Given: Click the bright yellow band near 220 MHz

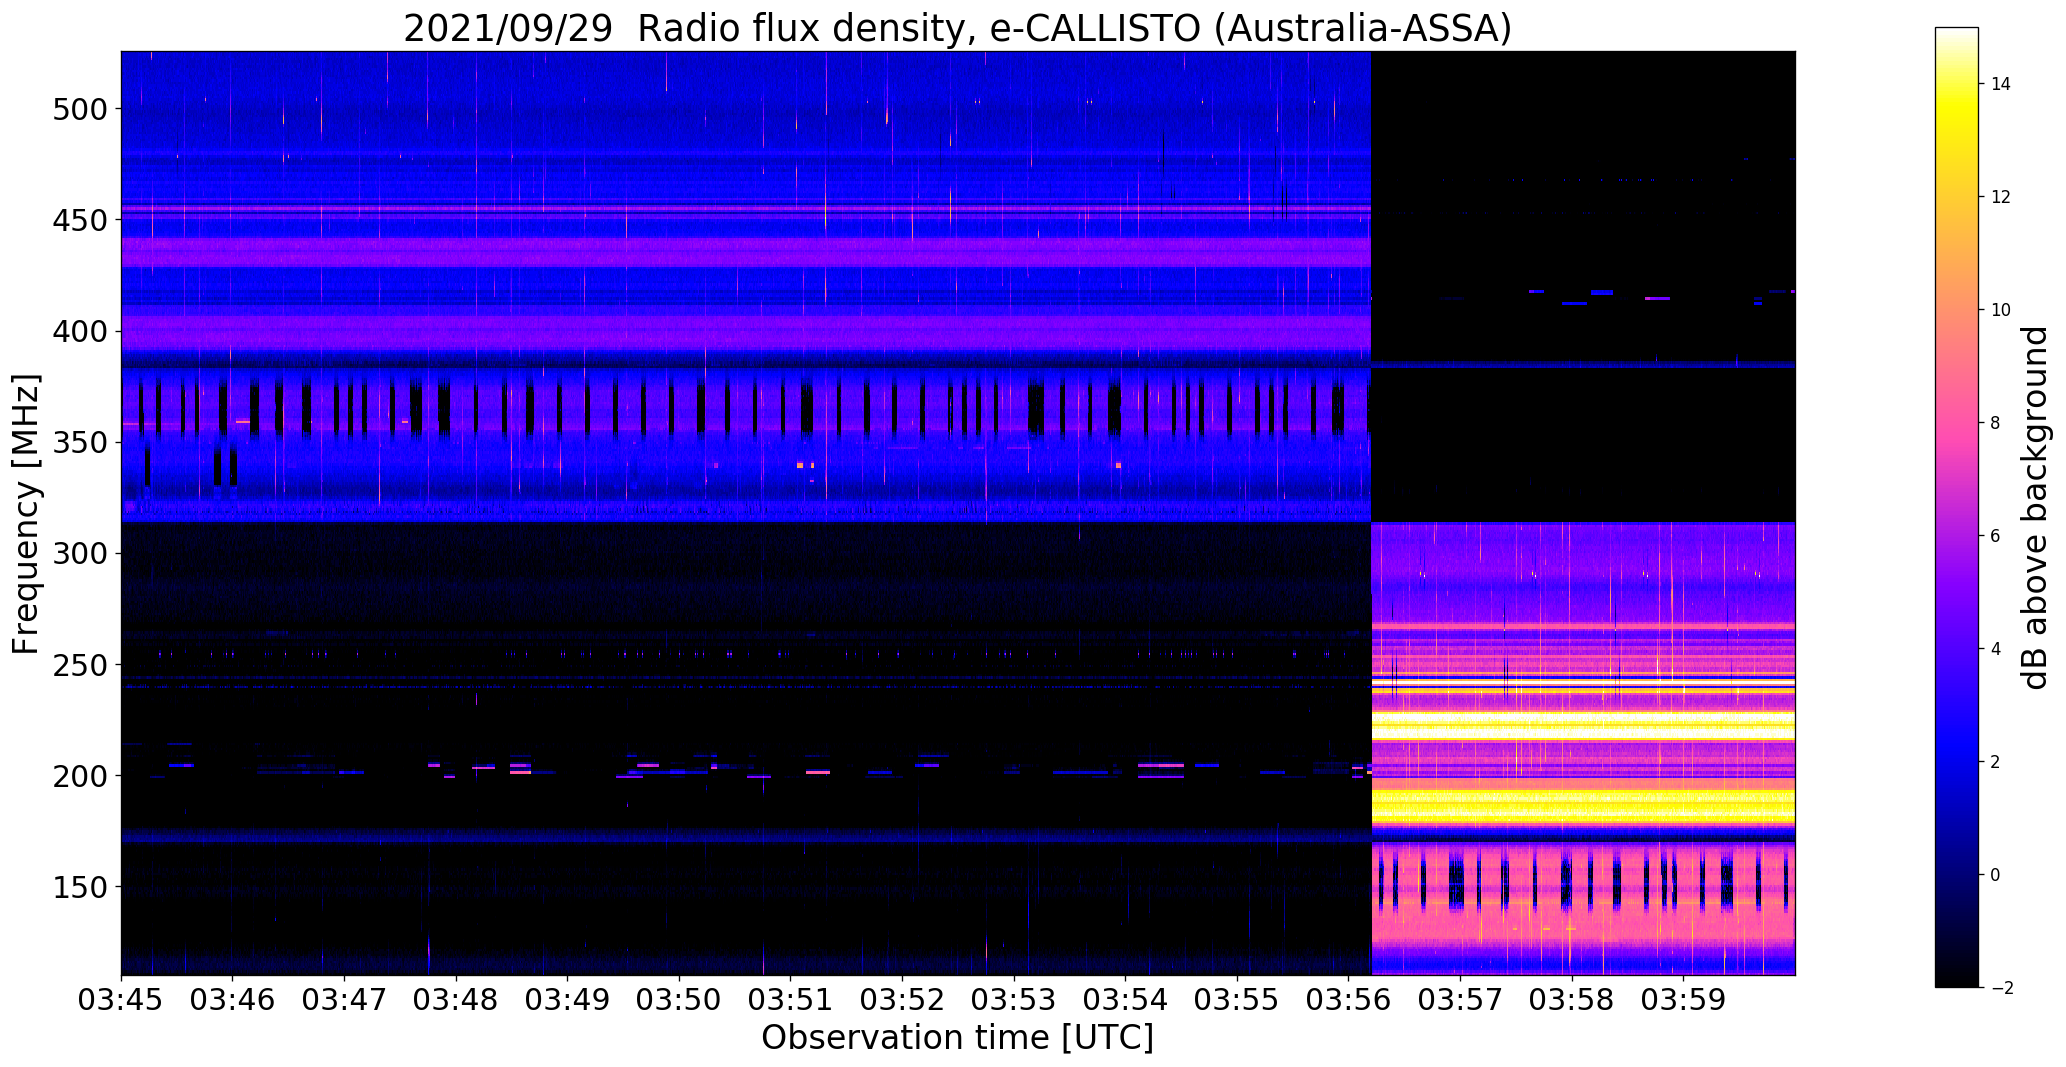Looking at the screenshot, I should click(x=1583, y=727).
